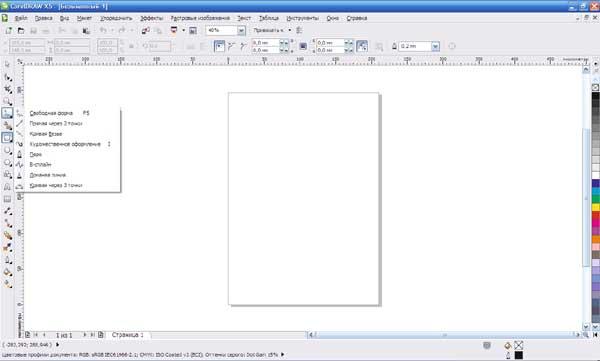The width and height of the screenshot is (600, 361).
Task: Select the Rectangle tool in the toolbox
Action: coord(7,137)
